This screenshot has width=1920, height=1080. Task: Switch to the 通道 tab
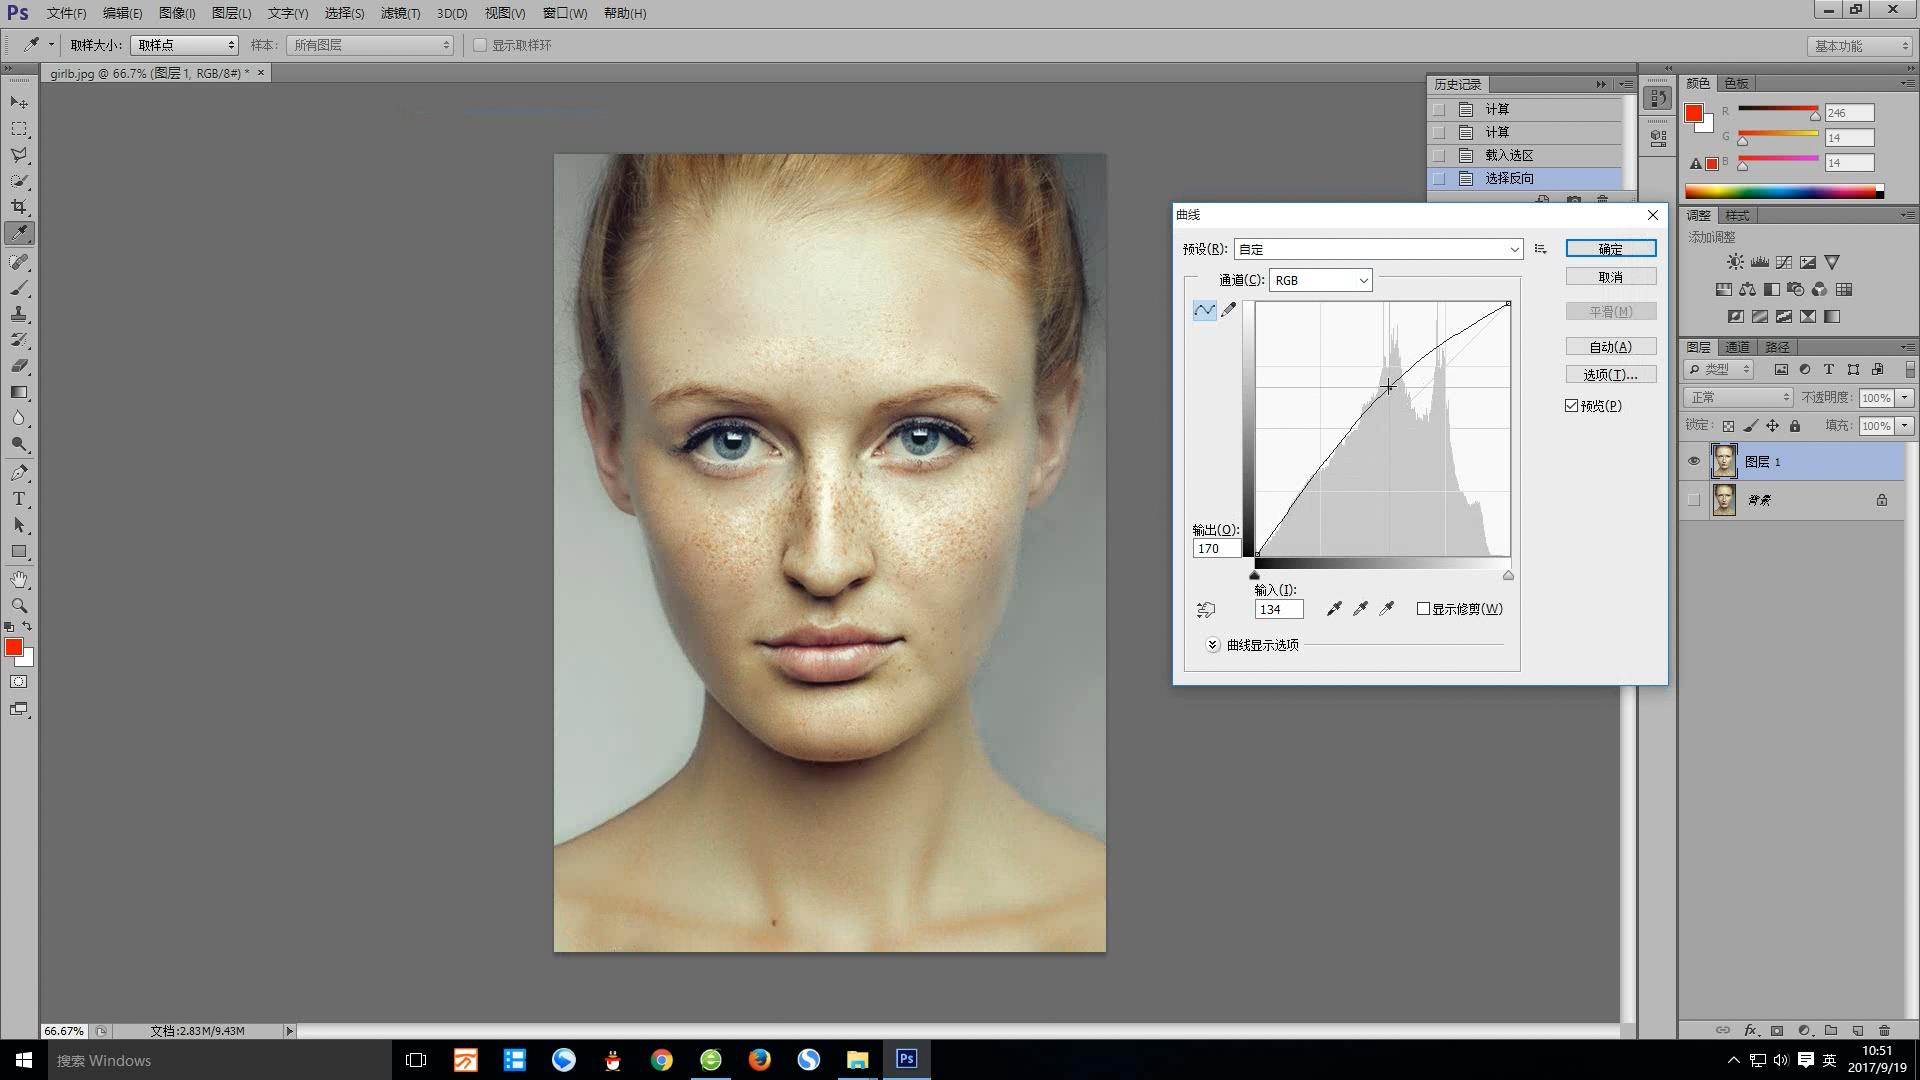(x=1738, y=347)
